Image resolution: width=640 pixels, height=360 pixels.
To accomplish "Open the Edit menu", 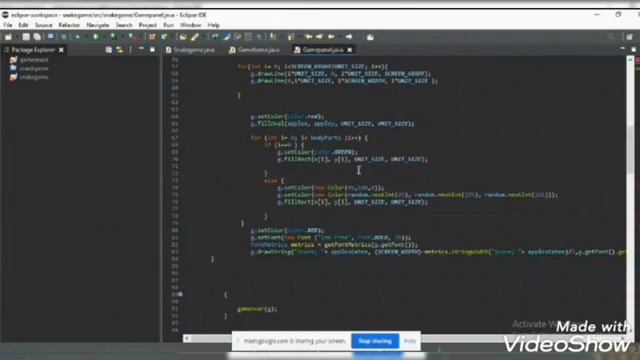I will tap(23, 25).
